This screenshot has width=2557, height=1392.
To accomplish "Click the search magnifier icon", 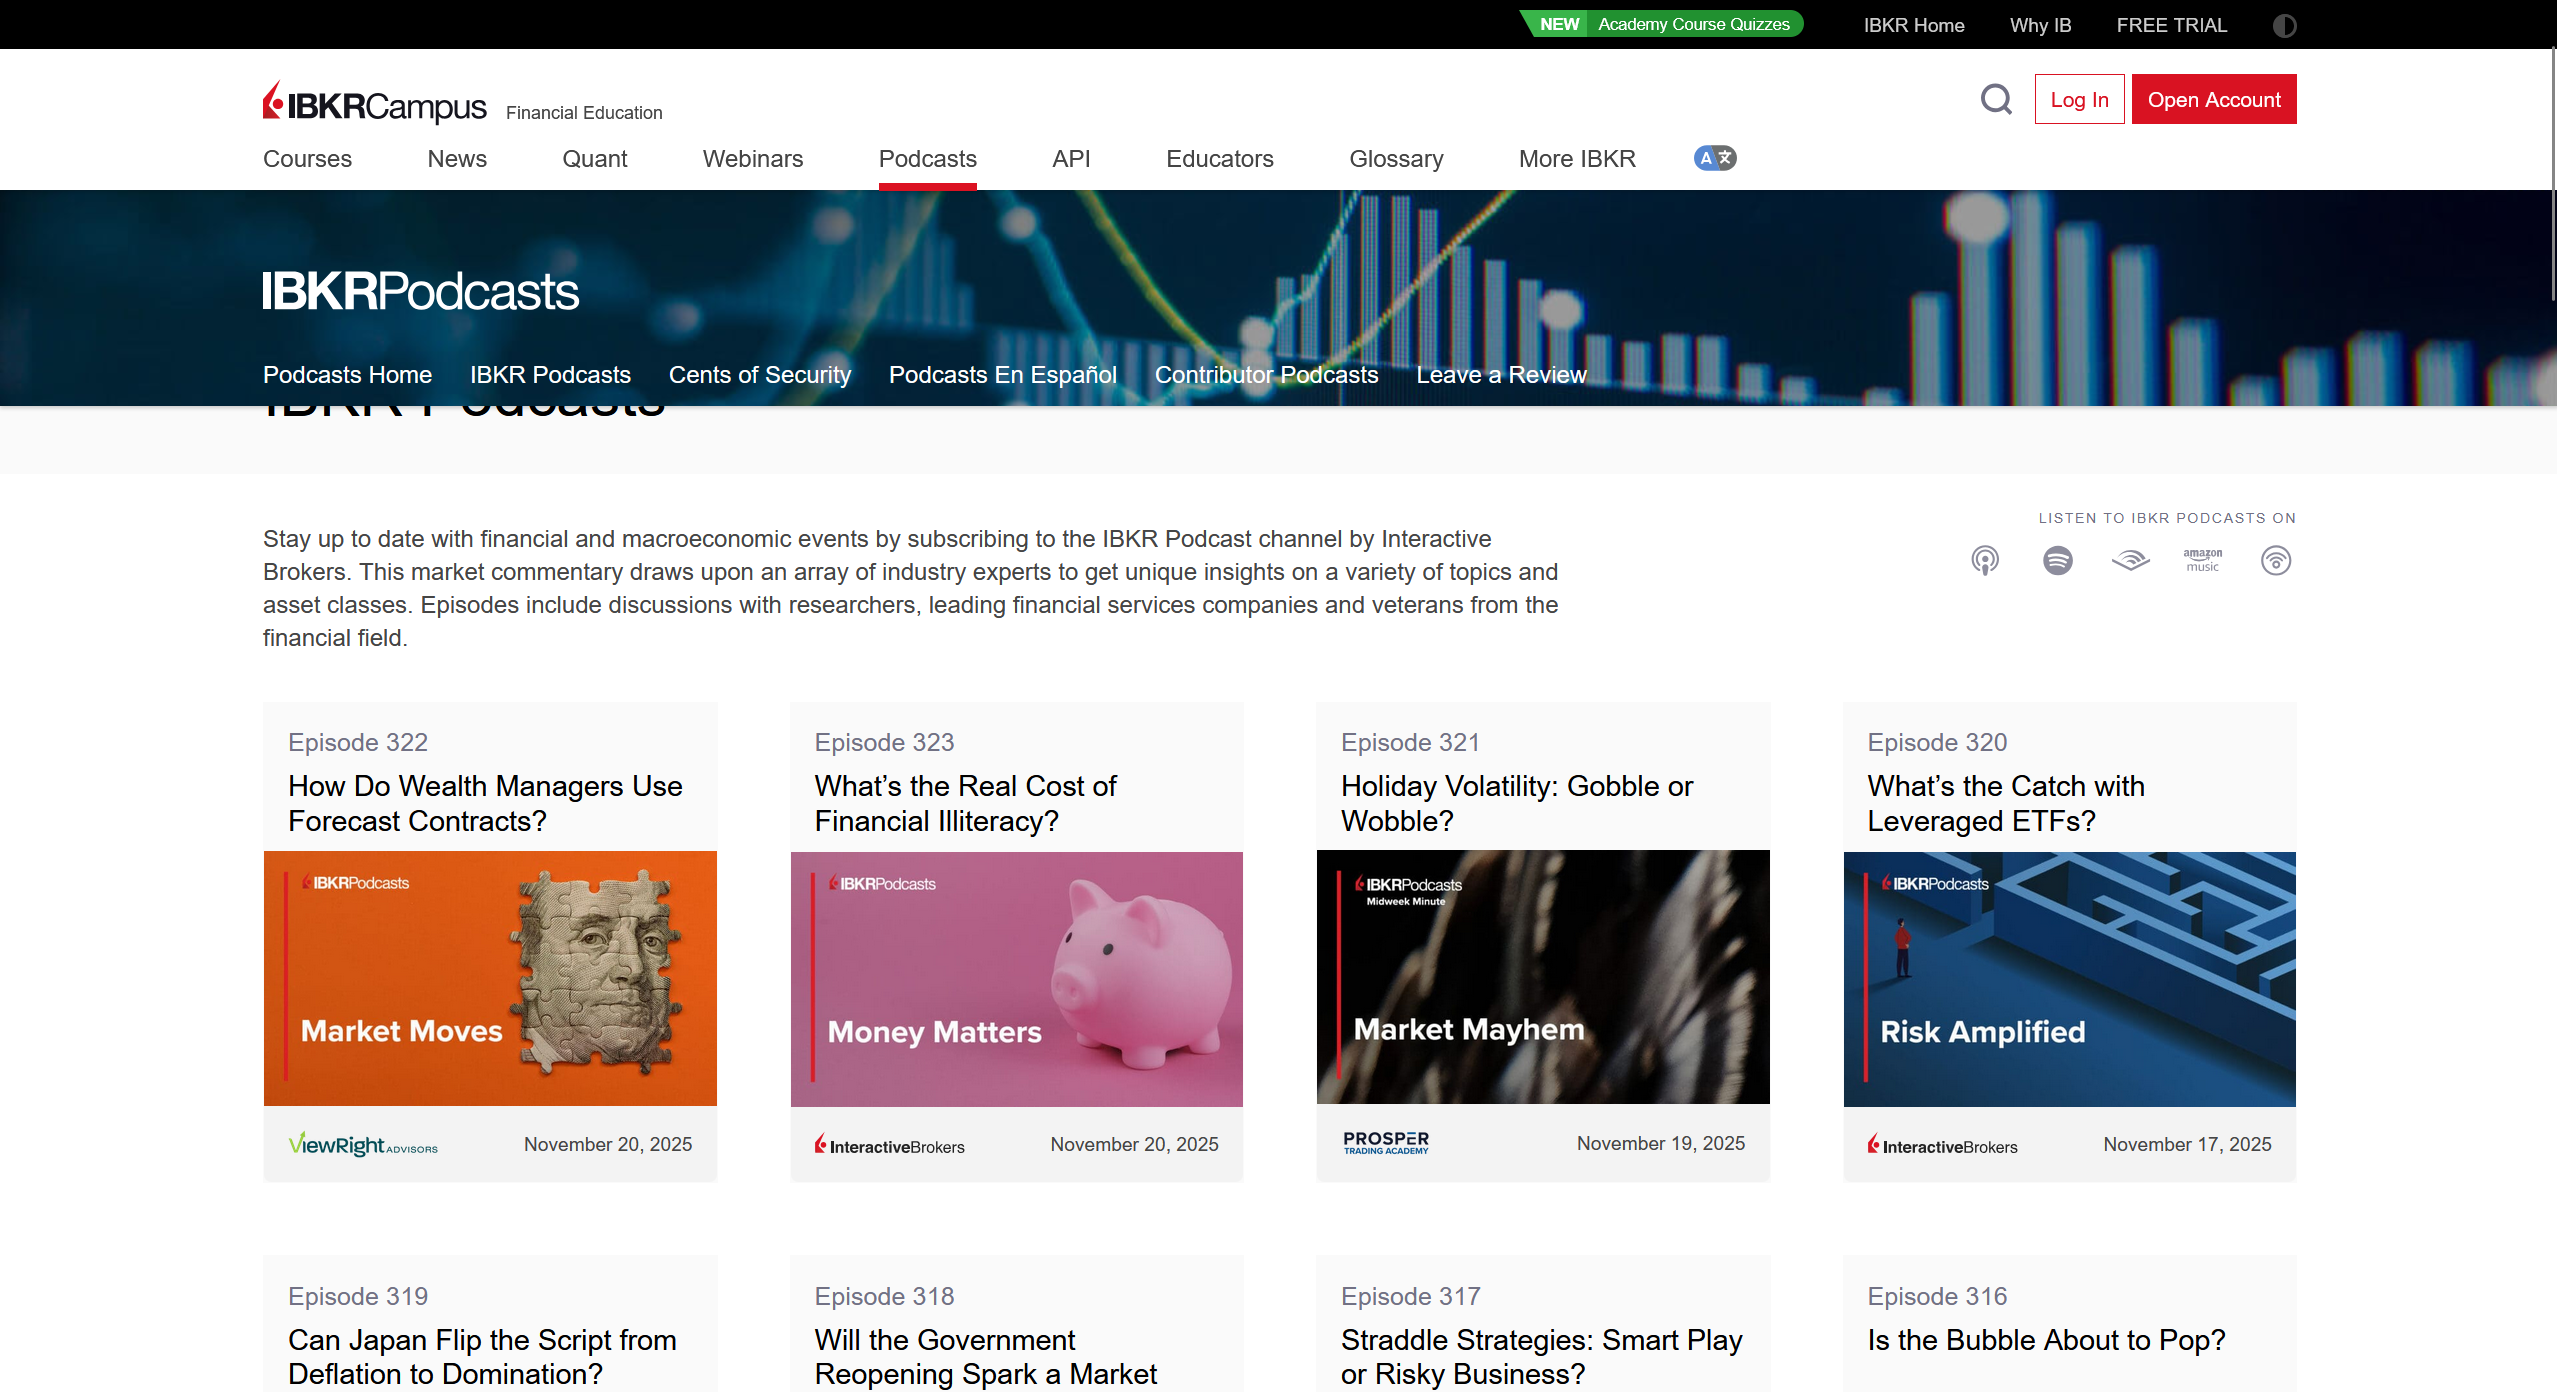I will pos(1996,99).
